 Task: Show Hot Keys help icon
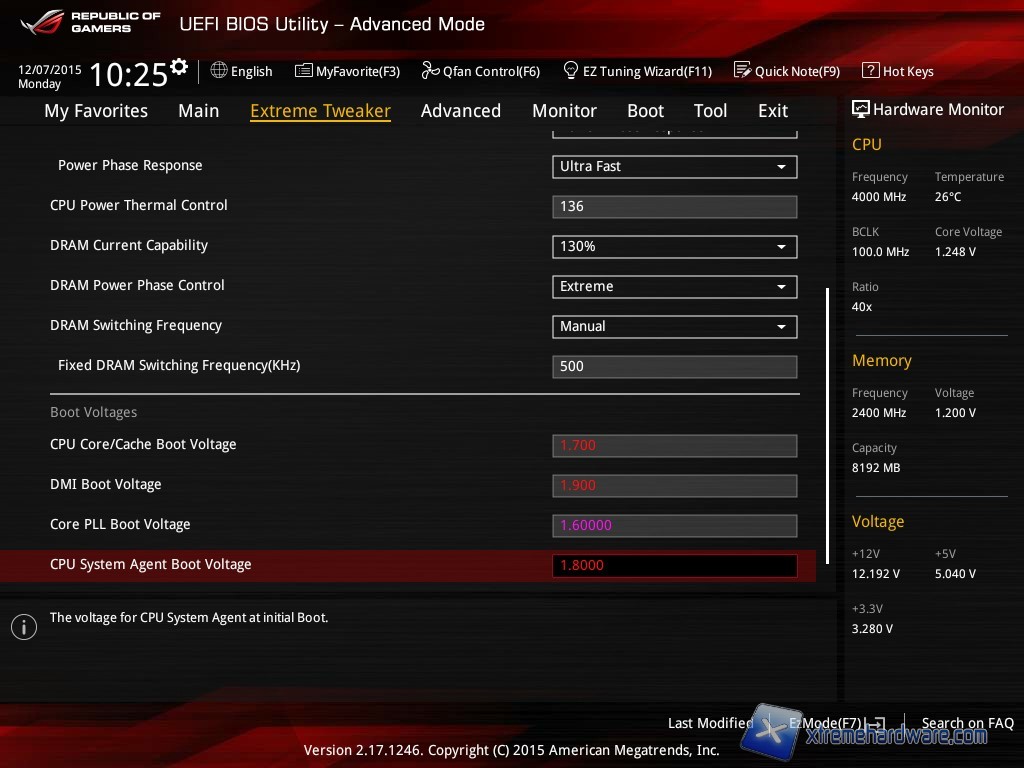point(870,71)
